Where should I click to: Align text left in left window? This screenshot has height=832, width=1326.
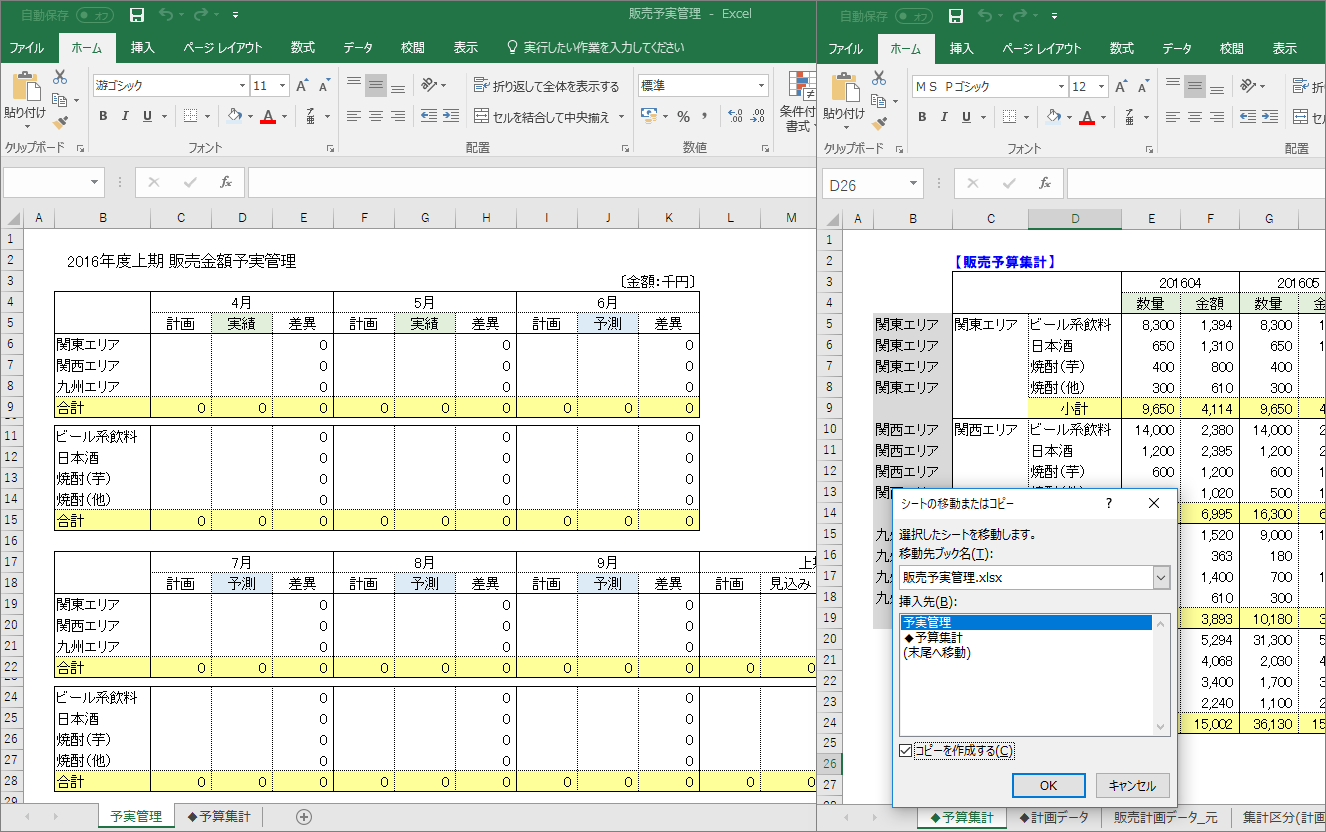354,116
